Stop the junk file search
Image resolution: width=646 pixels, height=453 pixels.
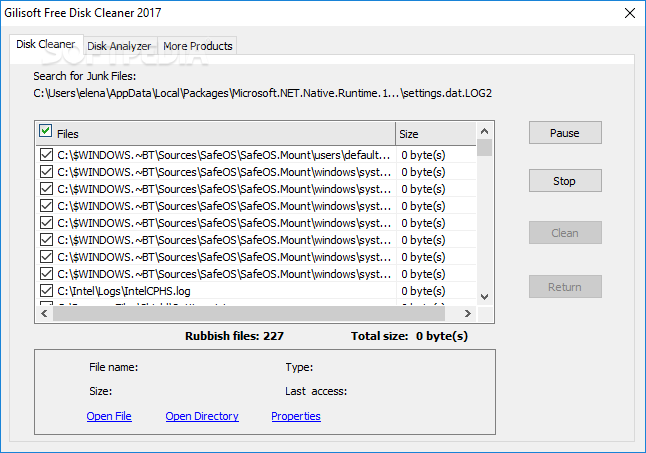pyautogui.click(x=565, y=181)
